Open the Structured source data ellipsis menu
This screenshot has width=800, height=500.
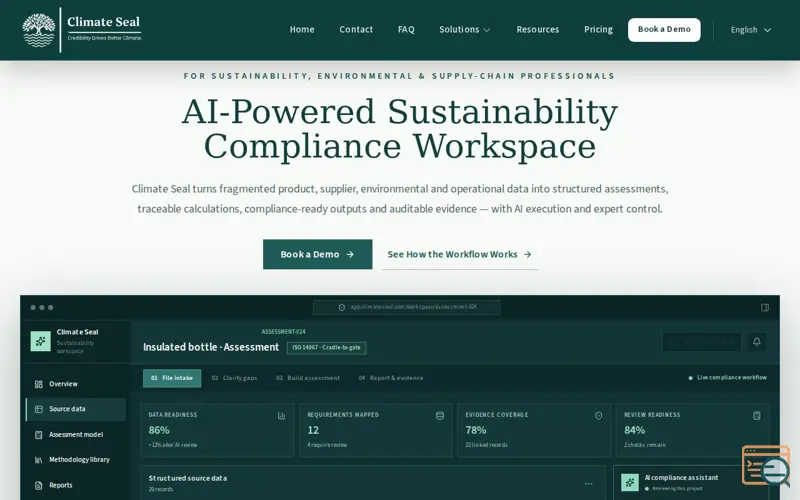pos(589,483)
